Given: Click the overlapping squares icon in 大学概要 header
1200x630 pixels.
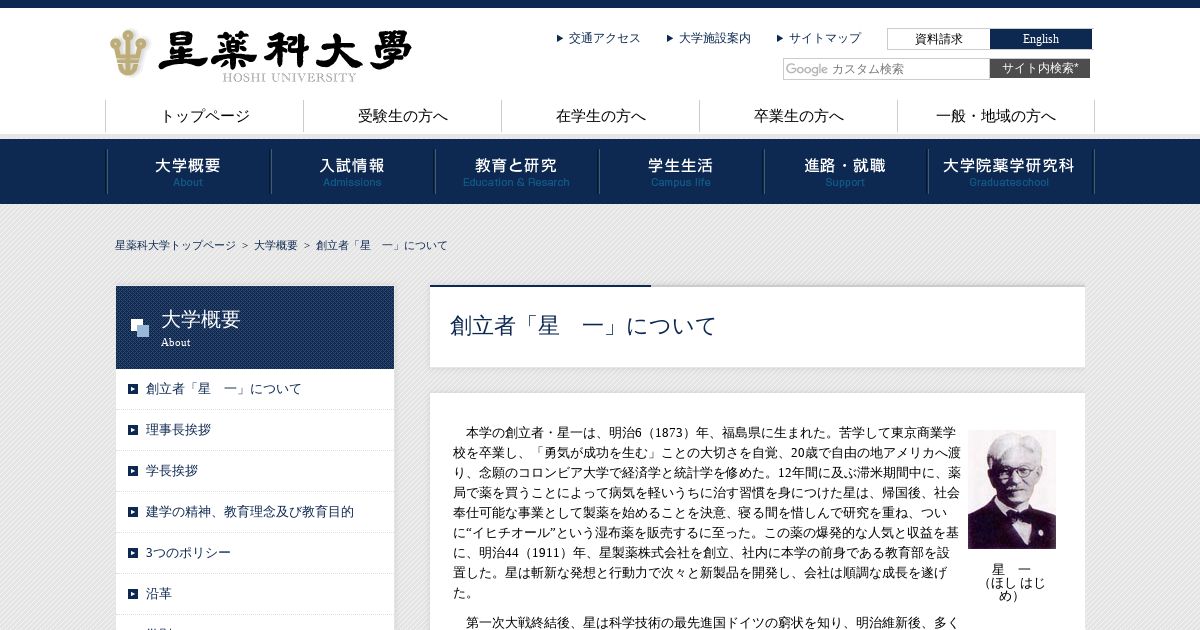Looking at the screenshot, I should tap(140, 328).
